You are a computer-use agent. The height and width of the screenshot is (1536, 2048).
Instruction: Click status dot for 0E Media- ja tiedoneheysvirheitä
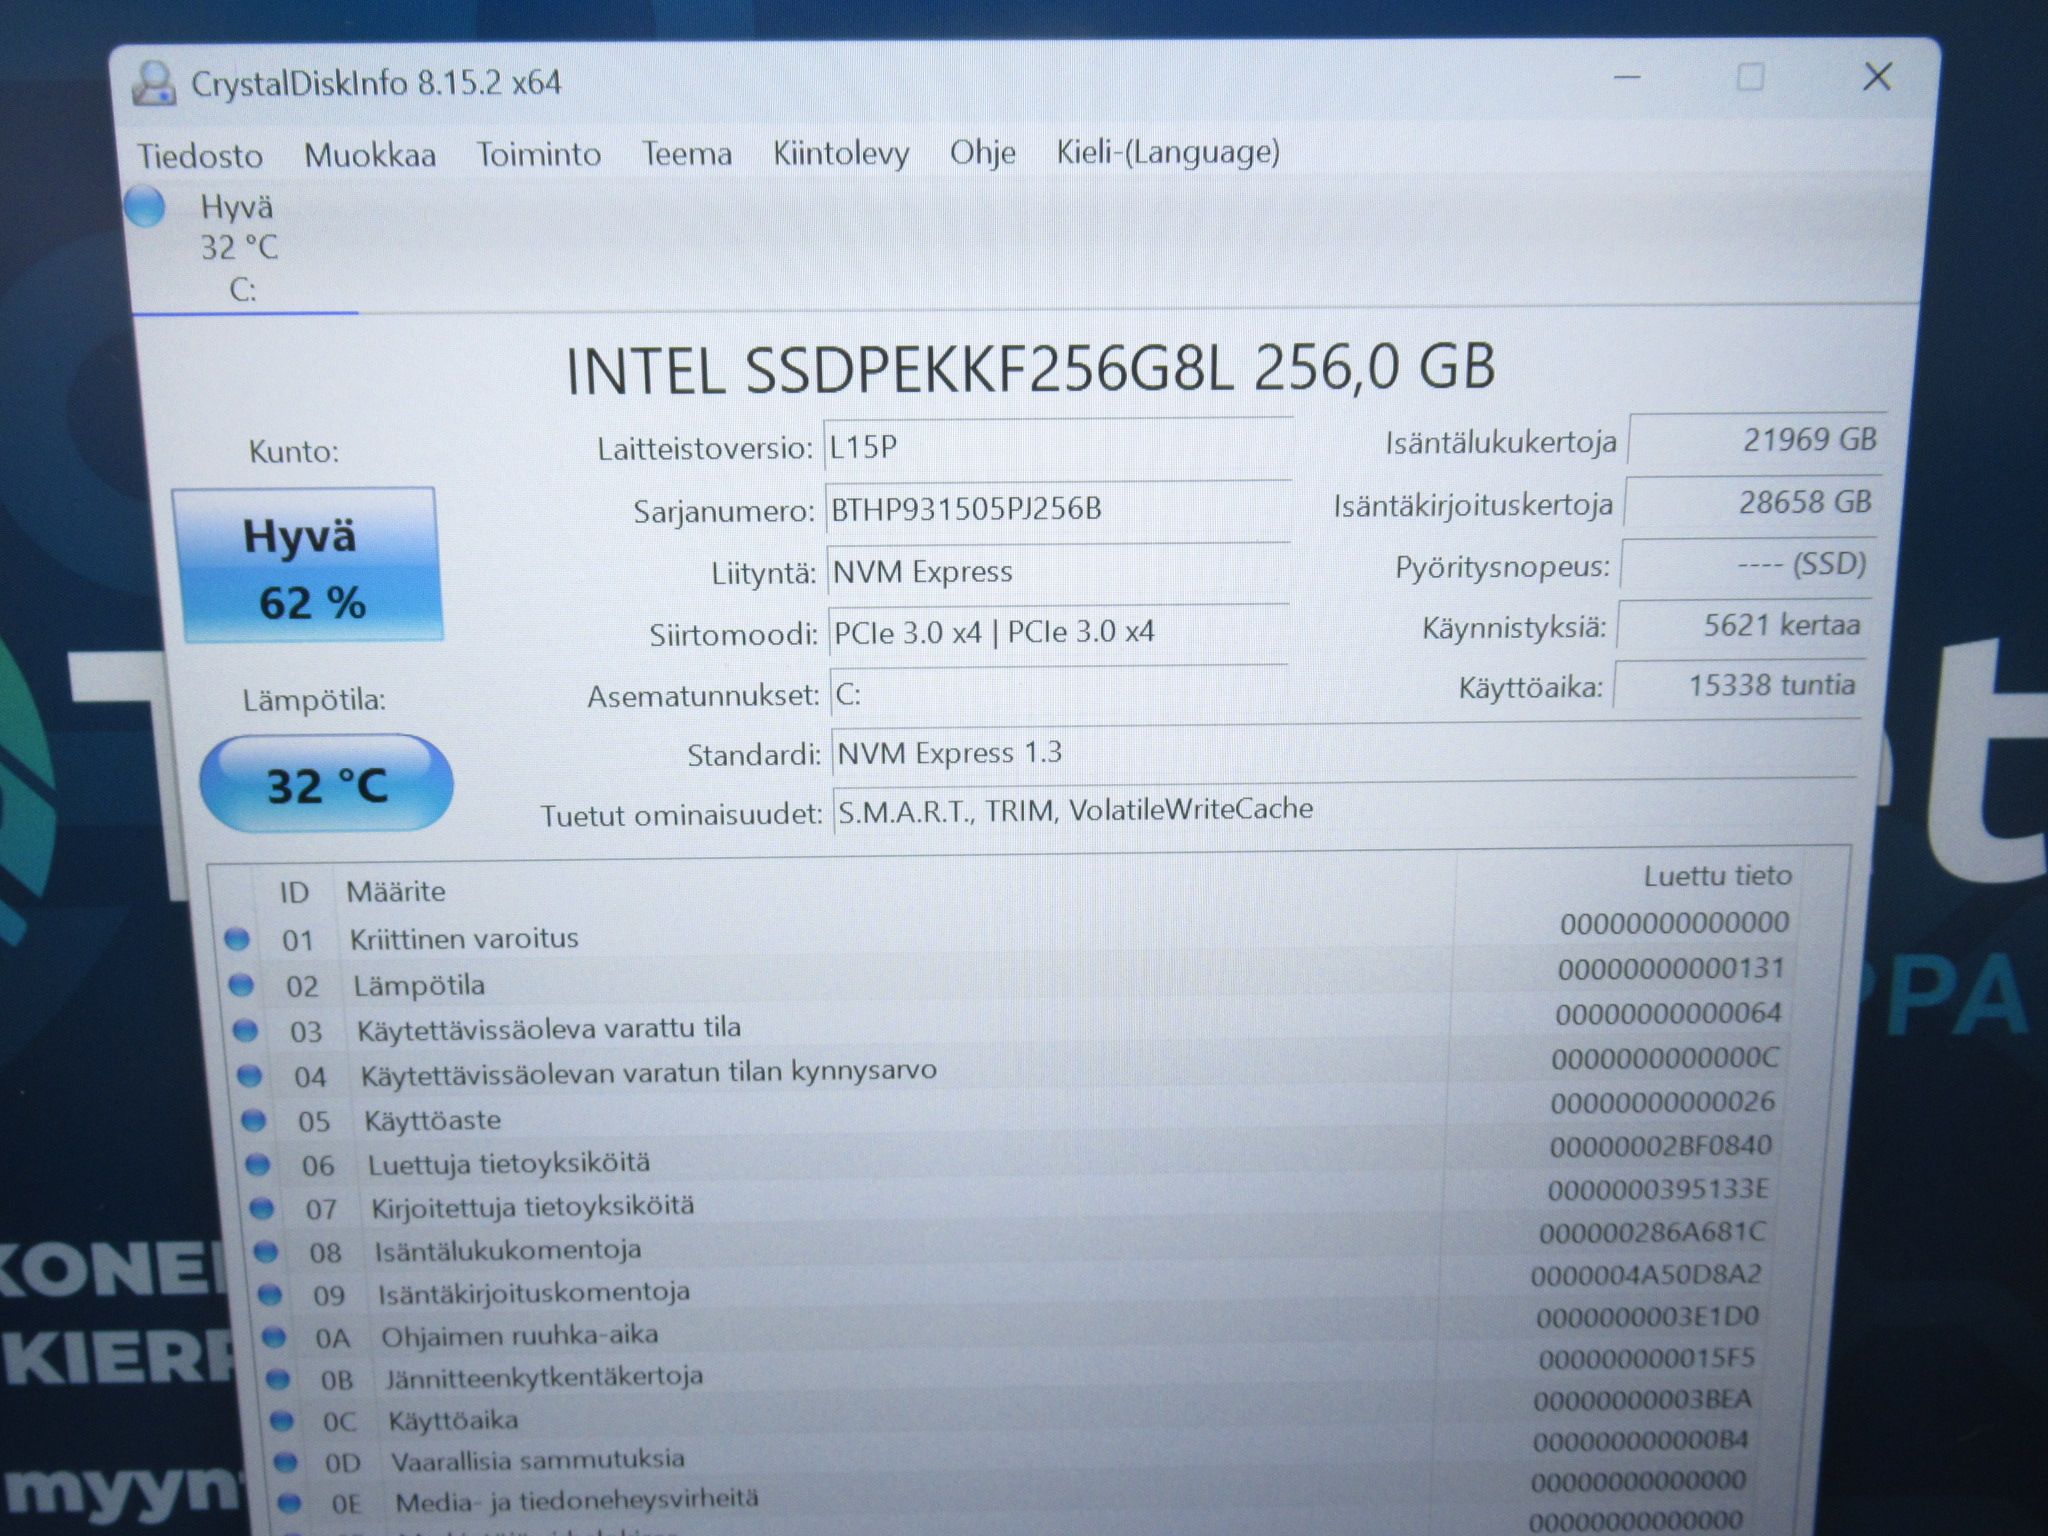(290, 1502)
